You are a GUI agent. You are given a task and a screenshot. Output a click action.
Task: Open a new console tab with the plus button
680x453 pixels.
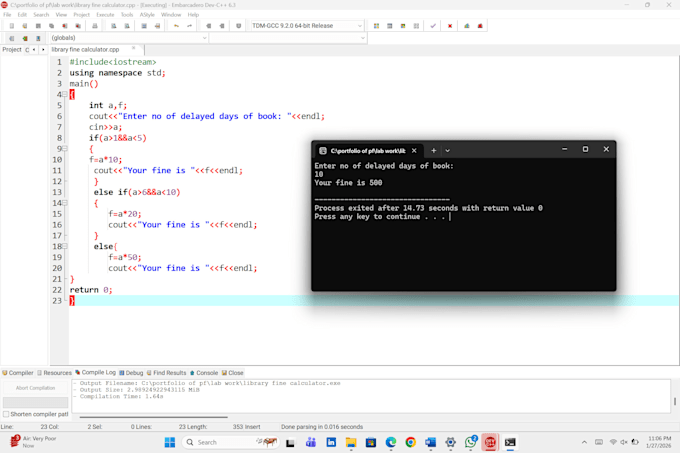433,150
